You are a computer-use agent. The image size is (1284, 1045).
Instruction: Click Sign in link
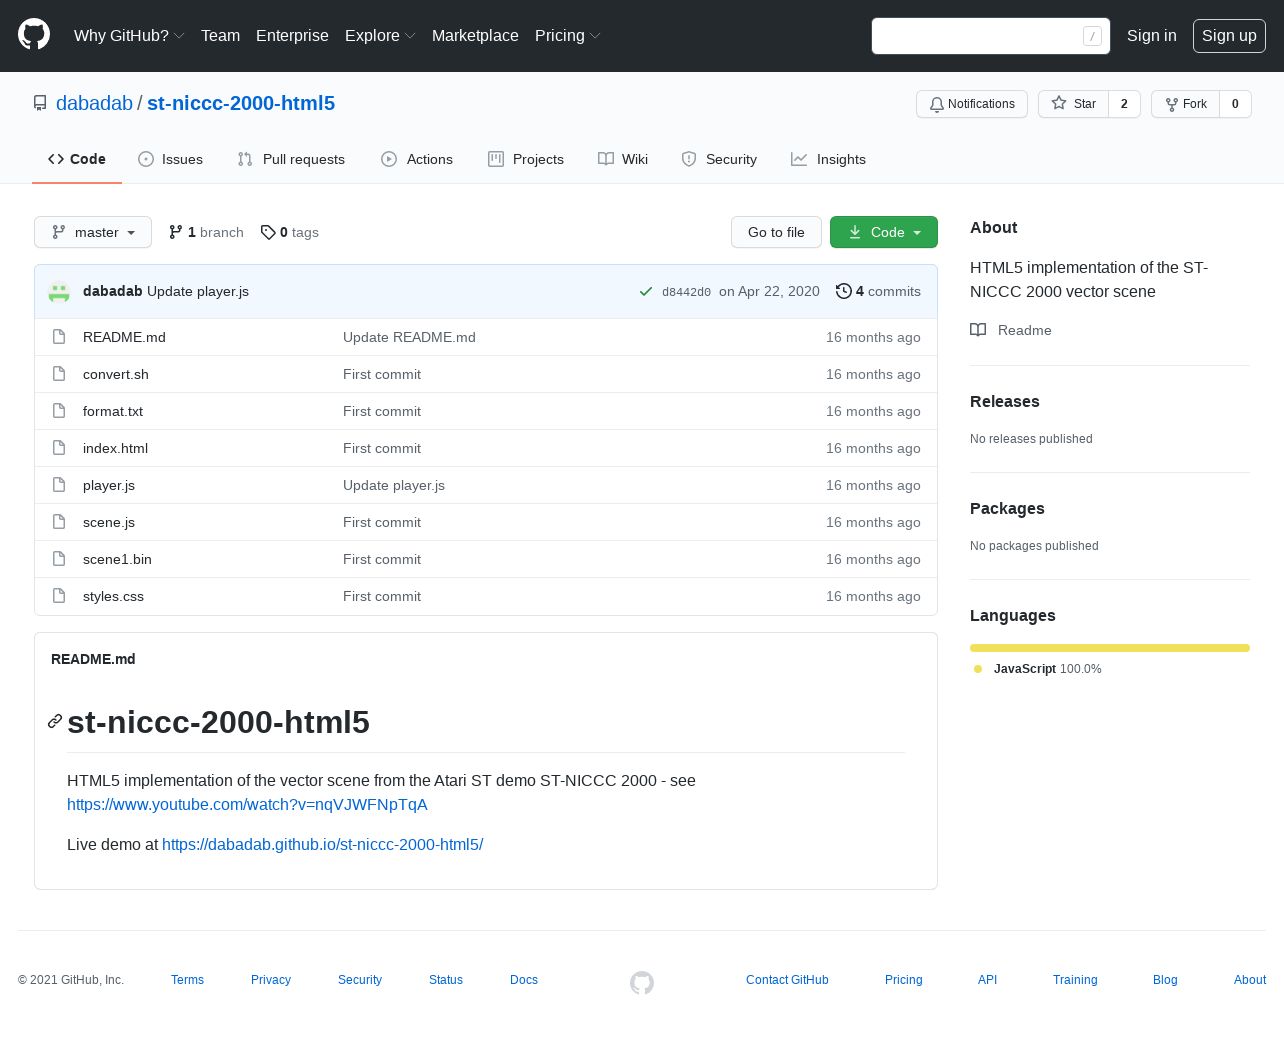click(1151, 35)
